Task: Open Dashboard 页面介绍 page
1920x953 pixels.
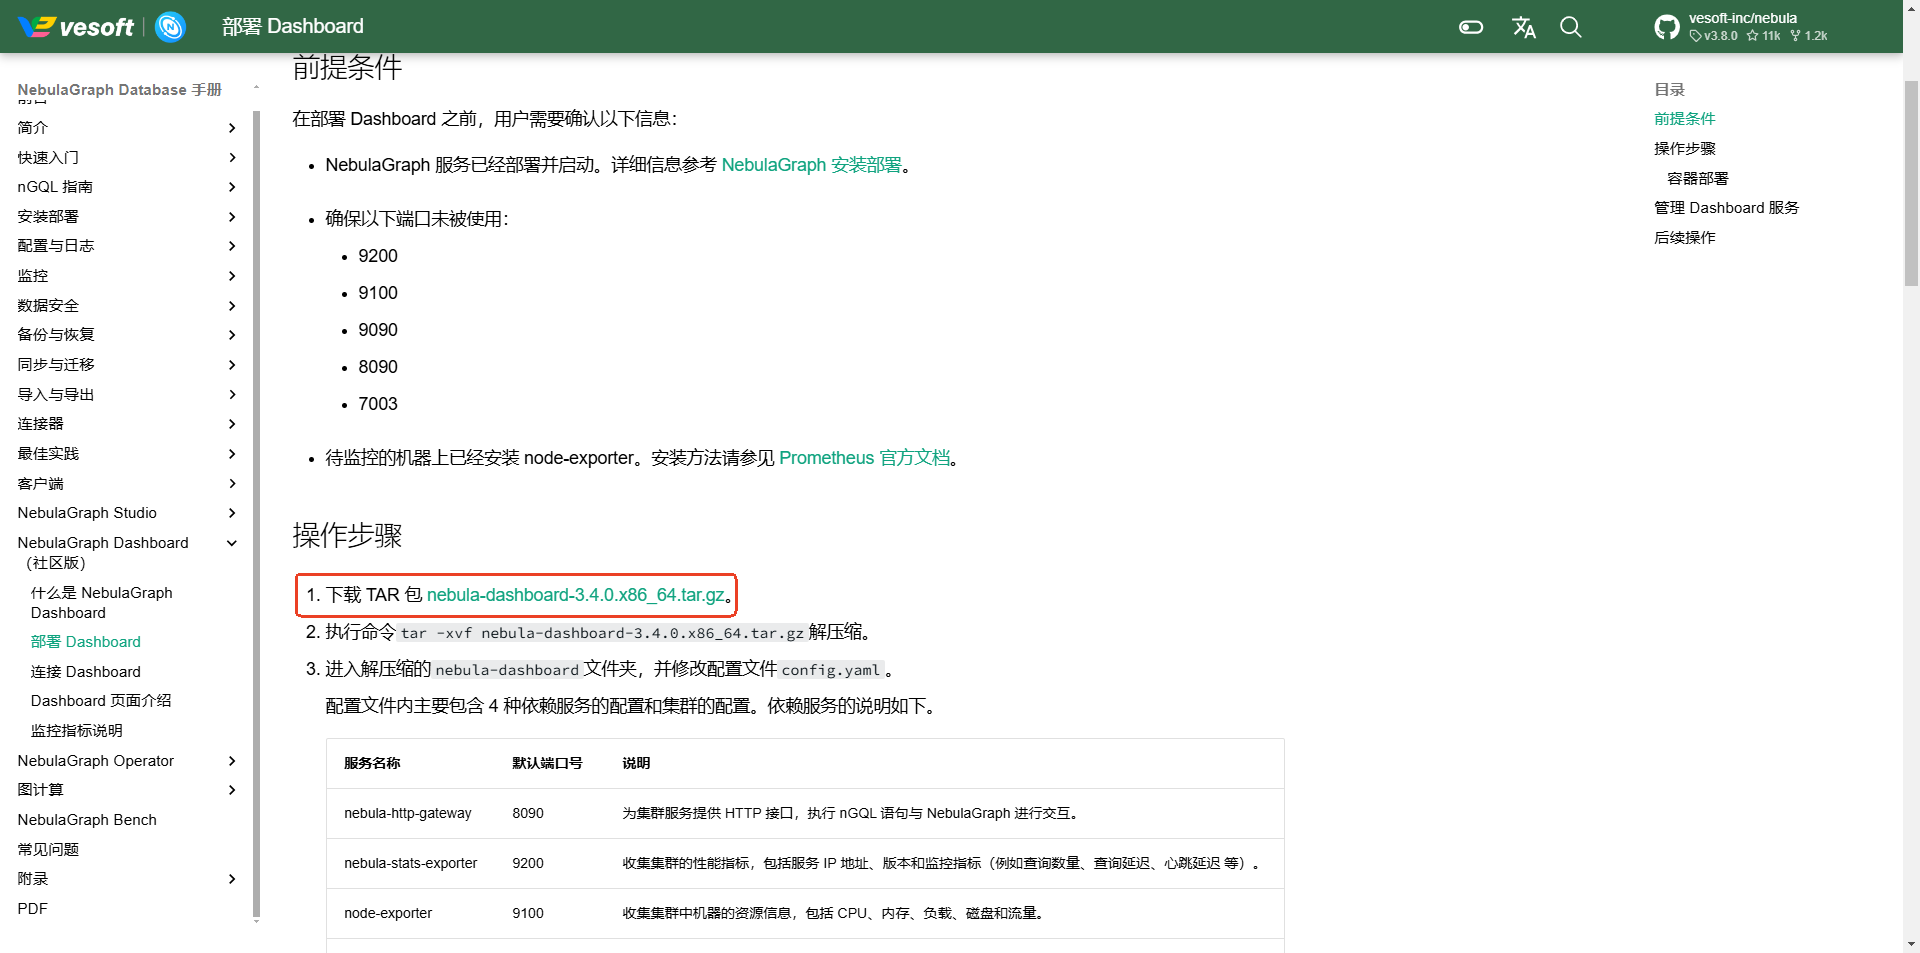Action: point(101,701)
